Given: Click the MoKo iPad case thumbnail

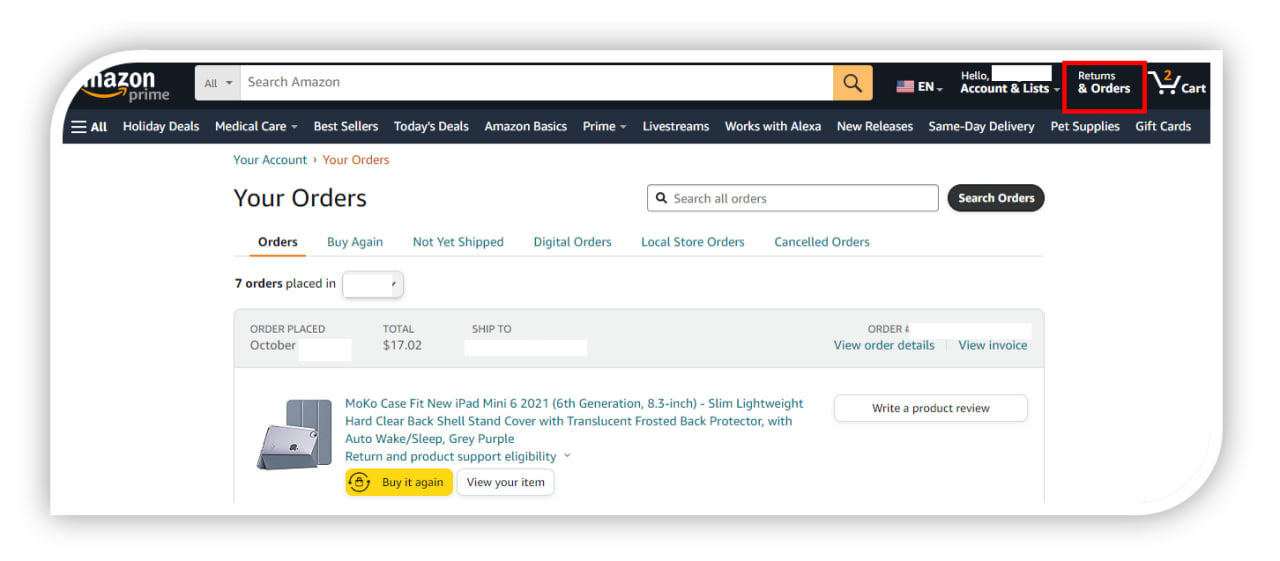Looking at the screenshot, I should tap(293, 434).
